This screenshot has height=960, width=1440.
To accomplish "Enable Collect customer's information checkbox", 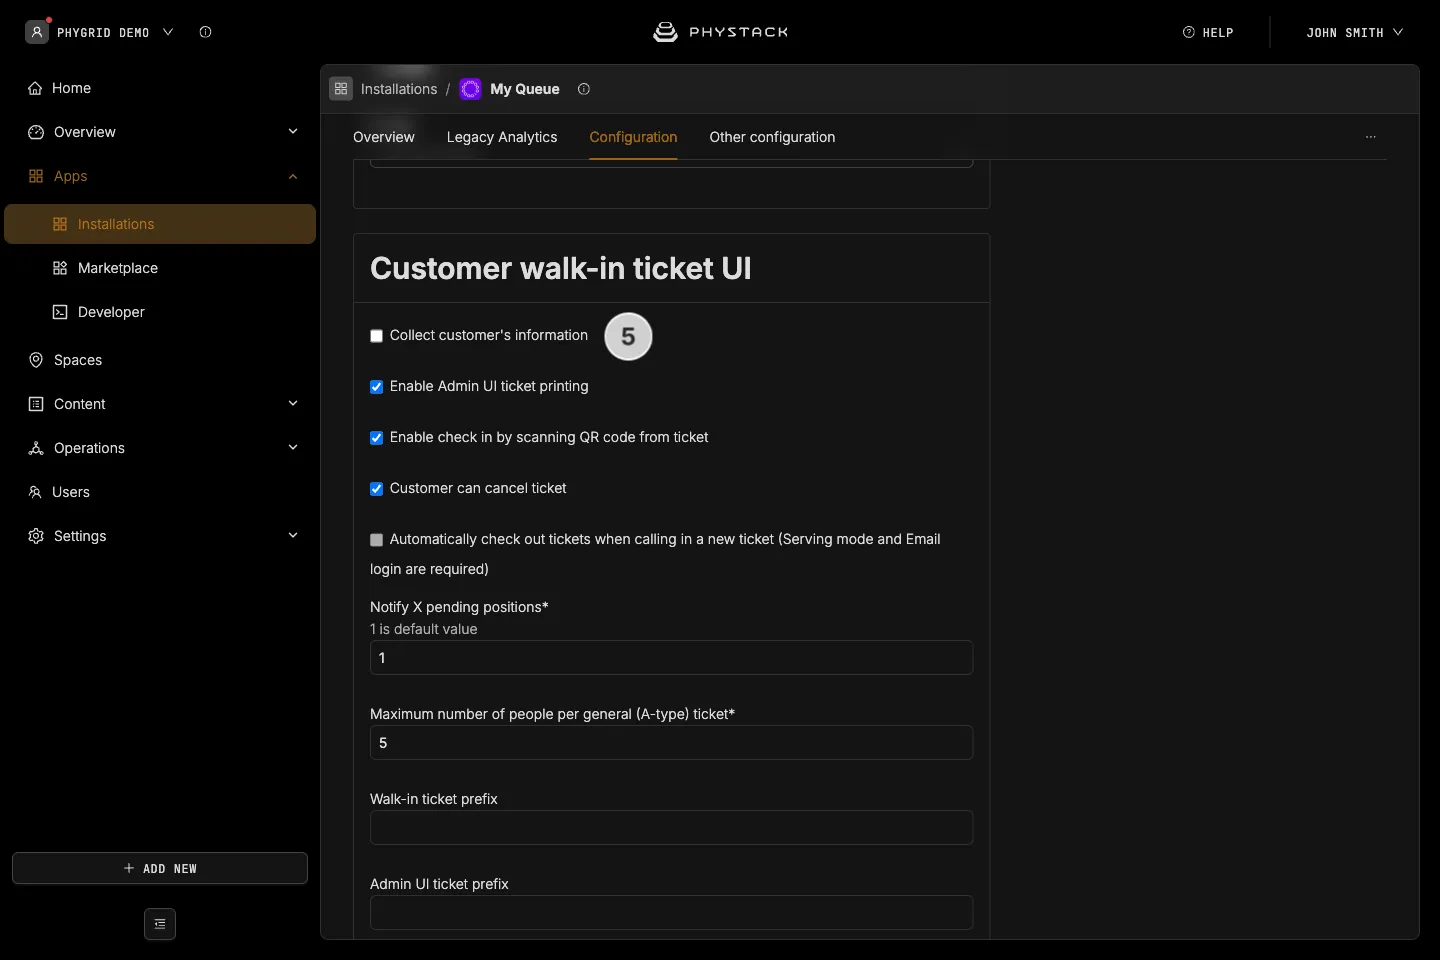I will pos(377,336).
